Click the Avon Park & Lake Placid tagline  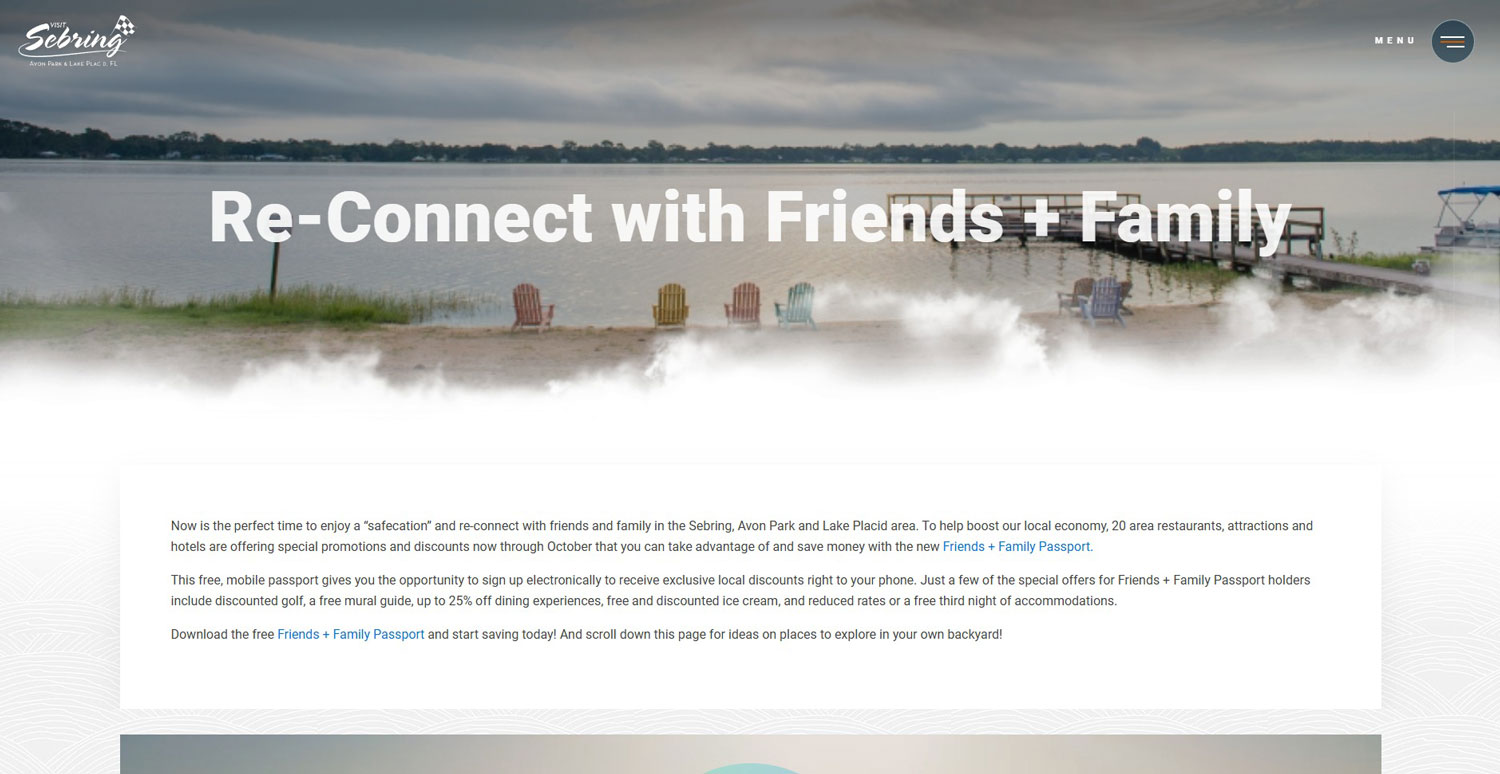(x=74, y=63)
